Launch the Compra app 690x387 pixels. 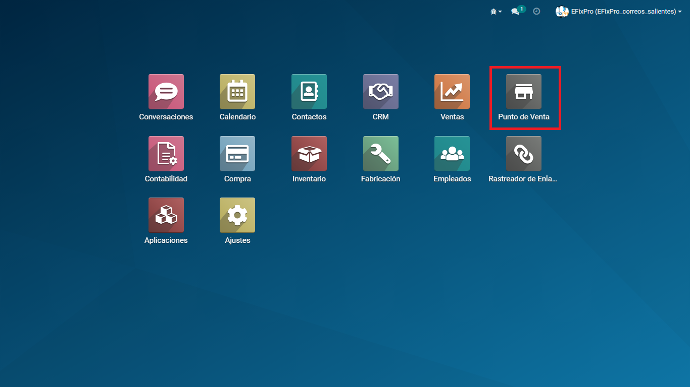[x=237, y=154]
